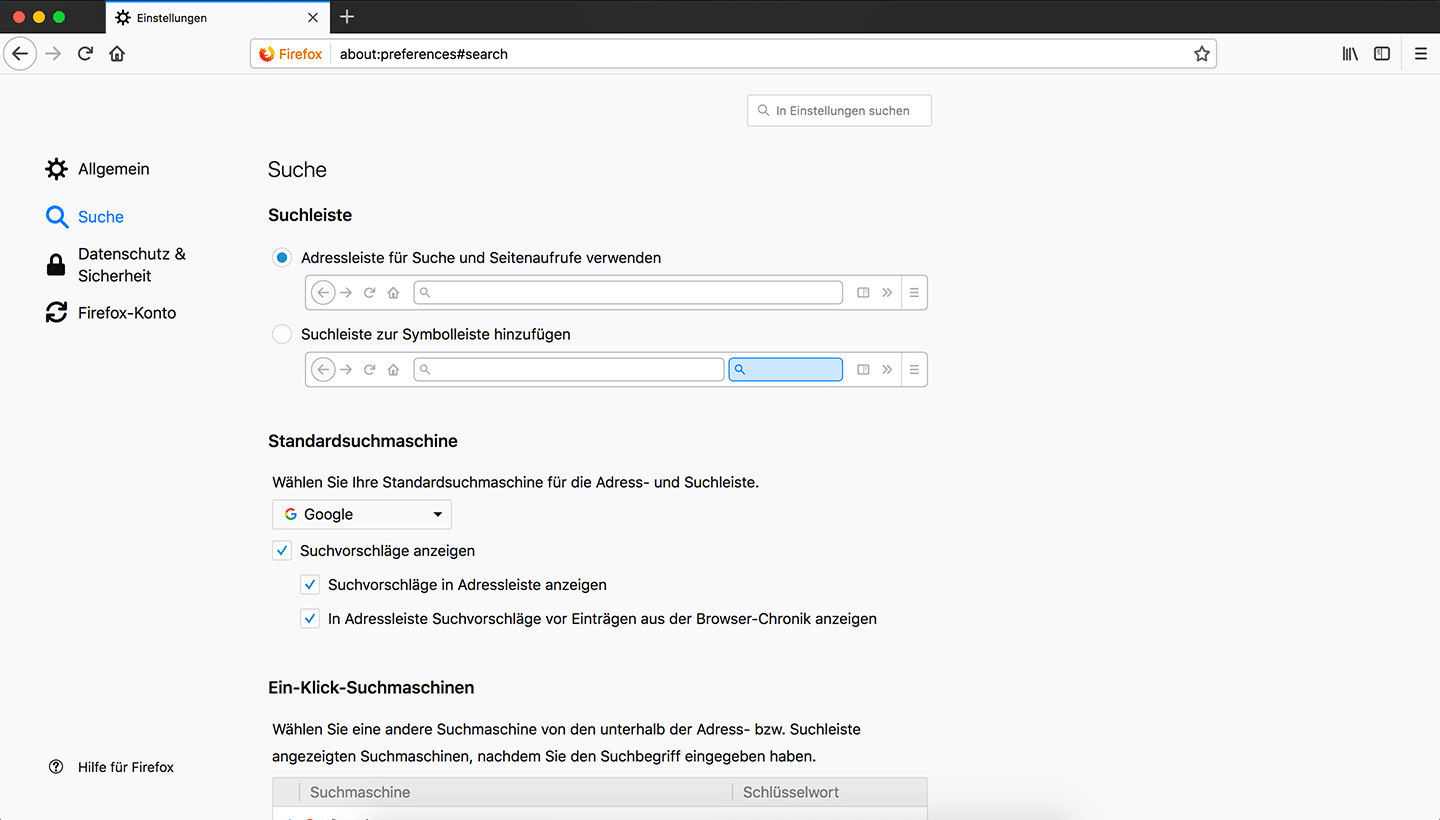Click the Google logo in the dropdown
Image resolution: width=1440 pixels, height=820 pixels.
(291, 514)
